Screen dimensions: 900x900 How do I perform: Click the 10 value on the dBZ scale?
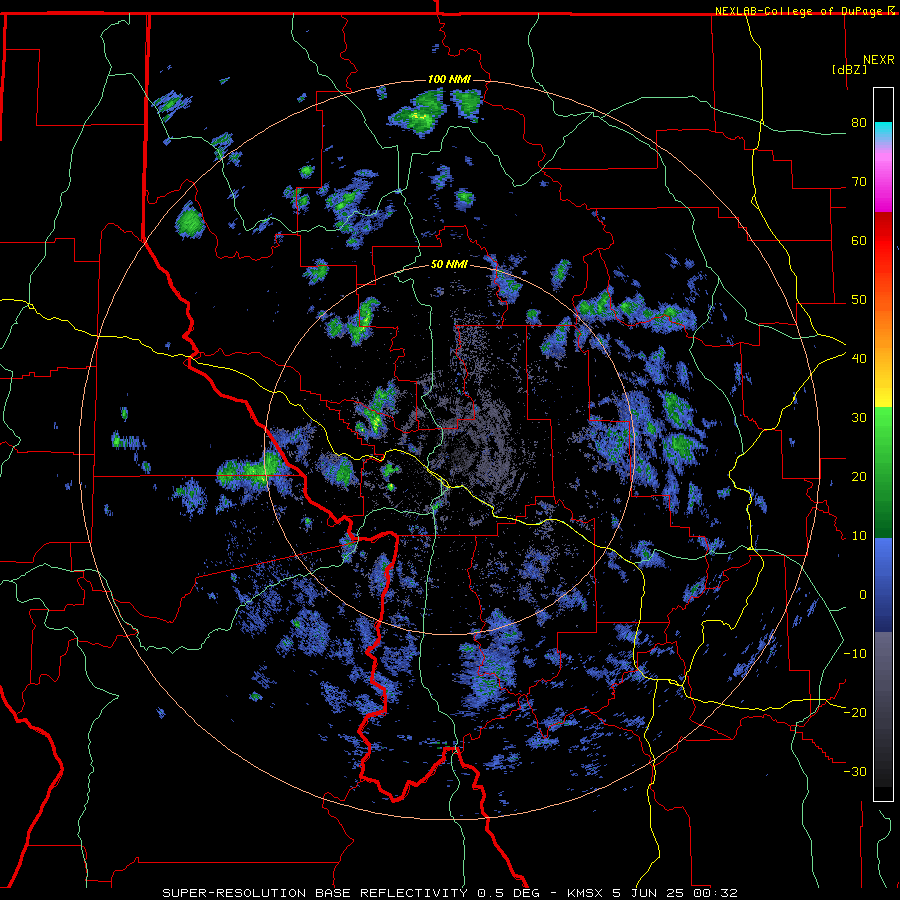click(x=859, y=536)
